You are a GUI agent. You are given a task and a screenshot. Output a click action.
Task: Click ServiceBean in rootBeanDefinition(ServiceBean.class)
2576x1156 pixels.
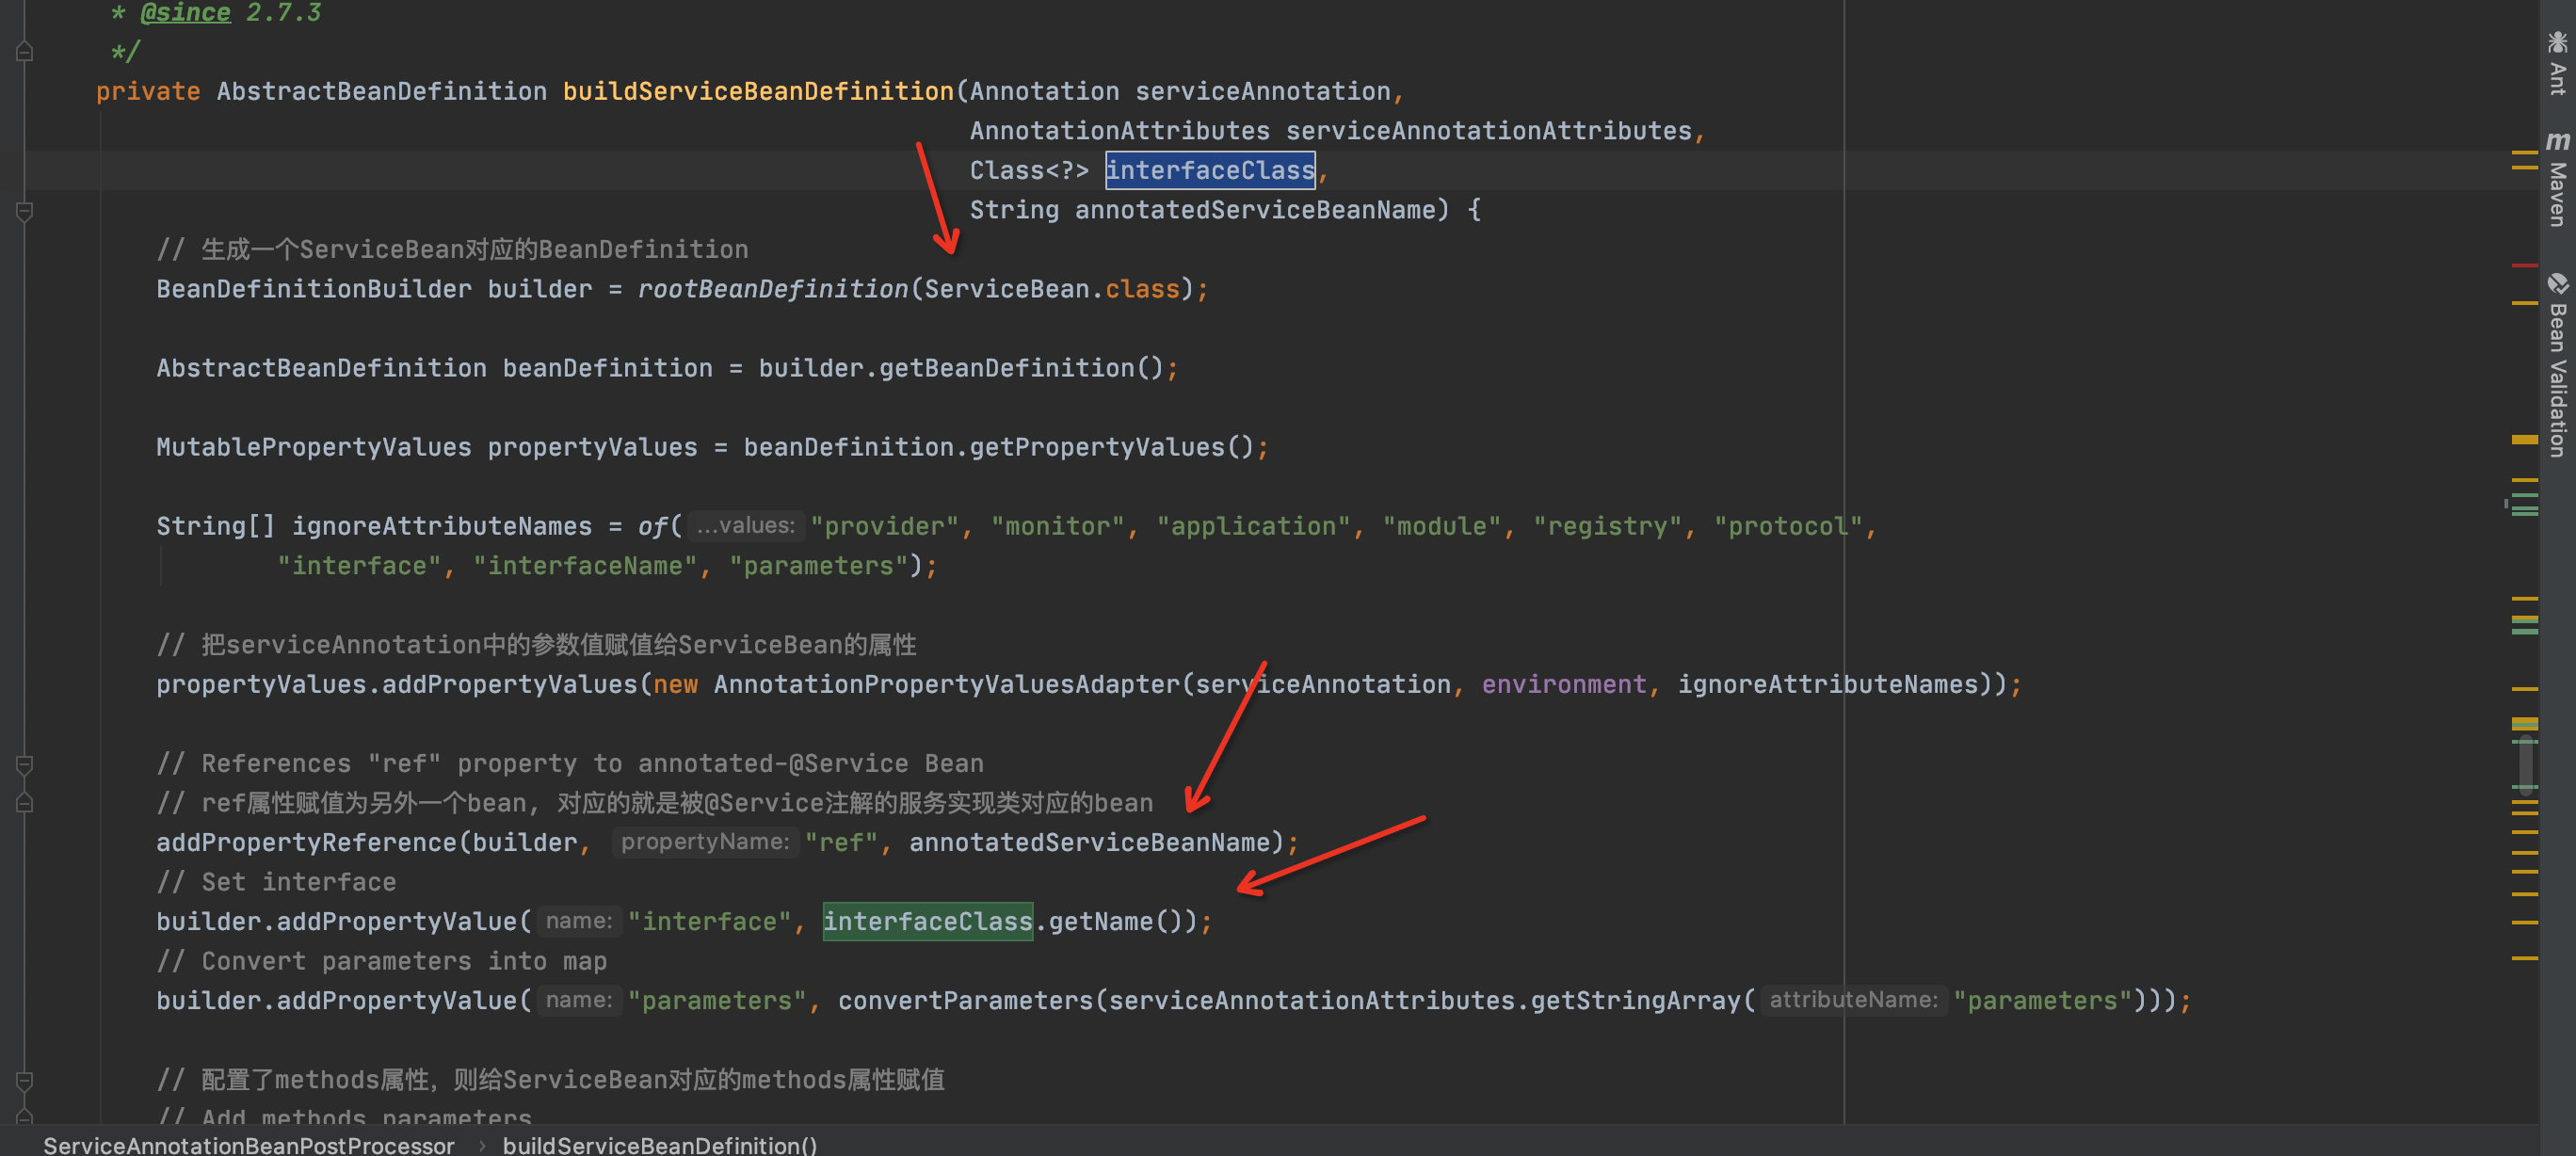coord(1006,289)
